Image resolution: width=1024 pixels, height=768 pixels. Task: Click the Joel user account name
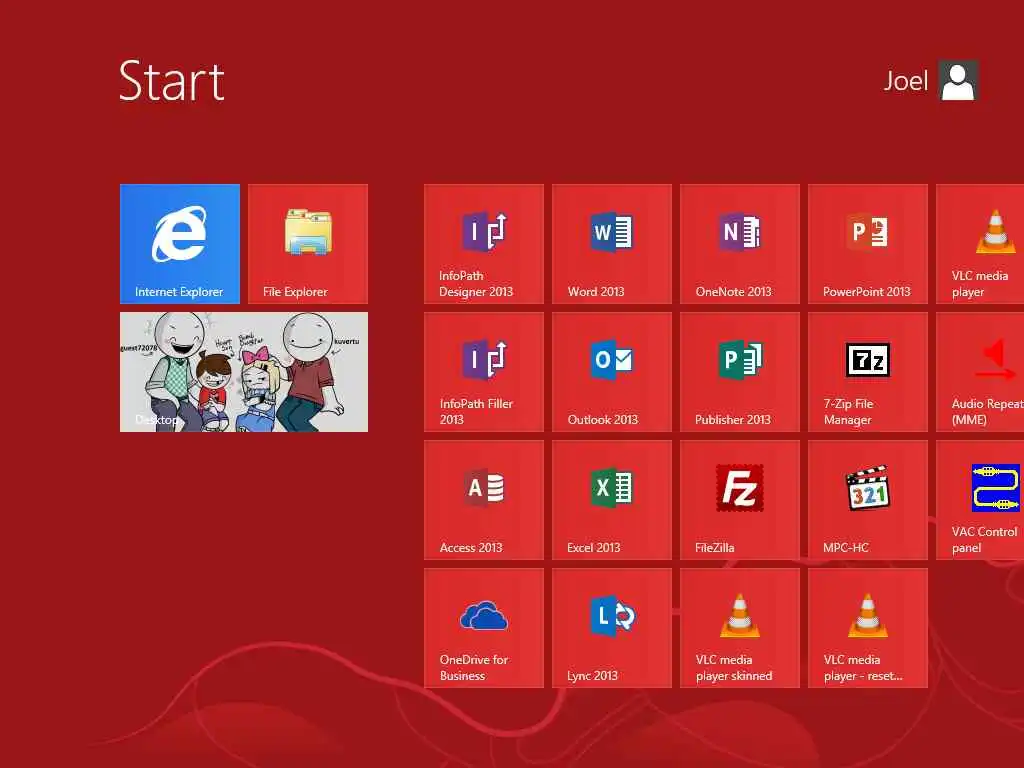pos(905,81)
